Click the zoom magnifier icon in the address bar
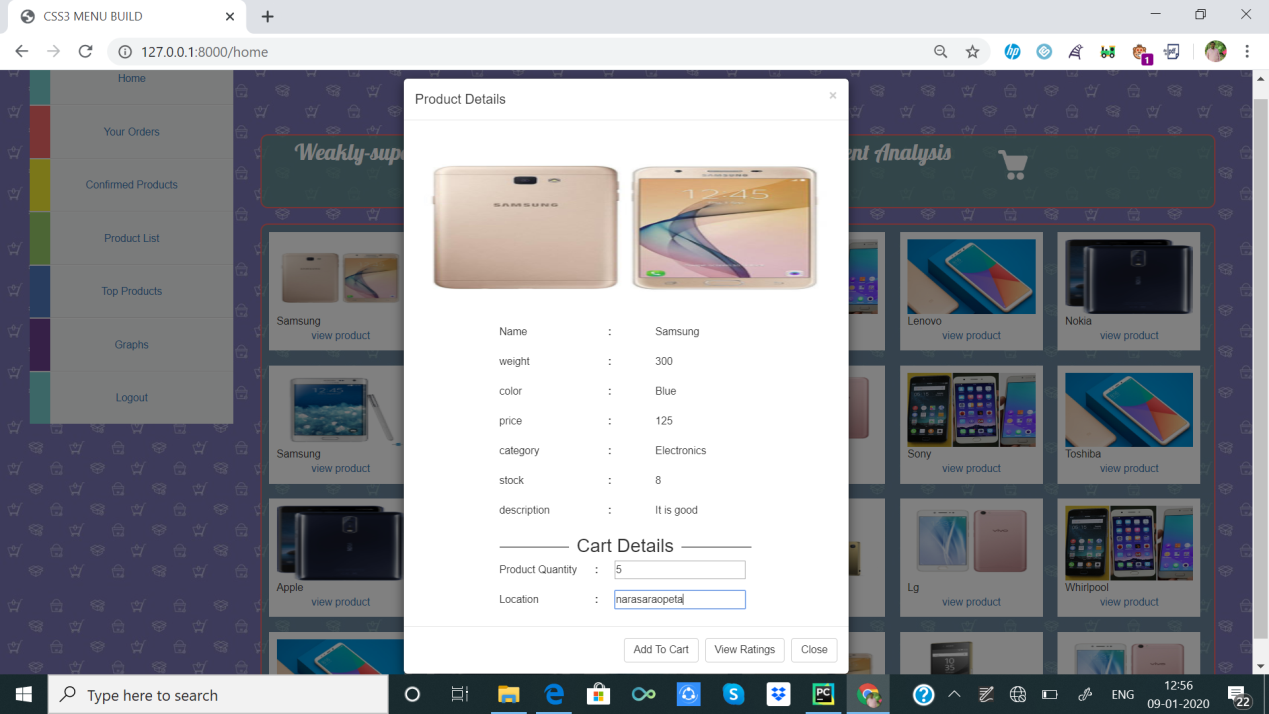 pos(940,51)
